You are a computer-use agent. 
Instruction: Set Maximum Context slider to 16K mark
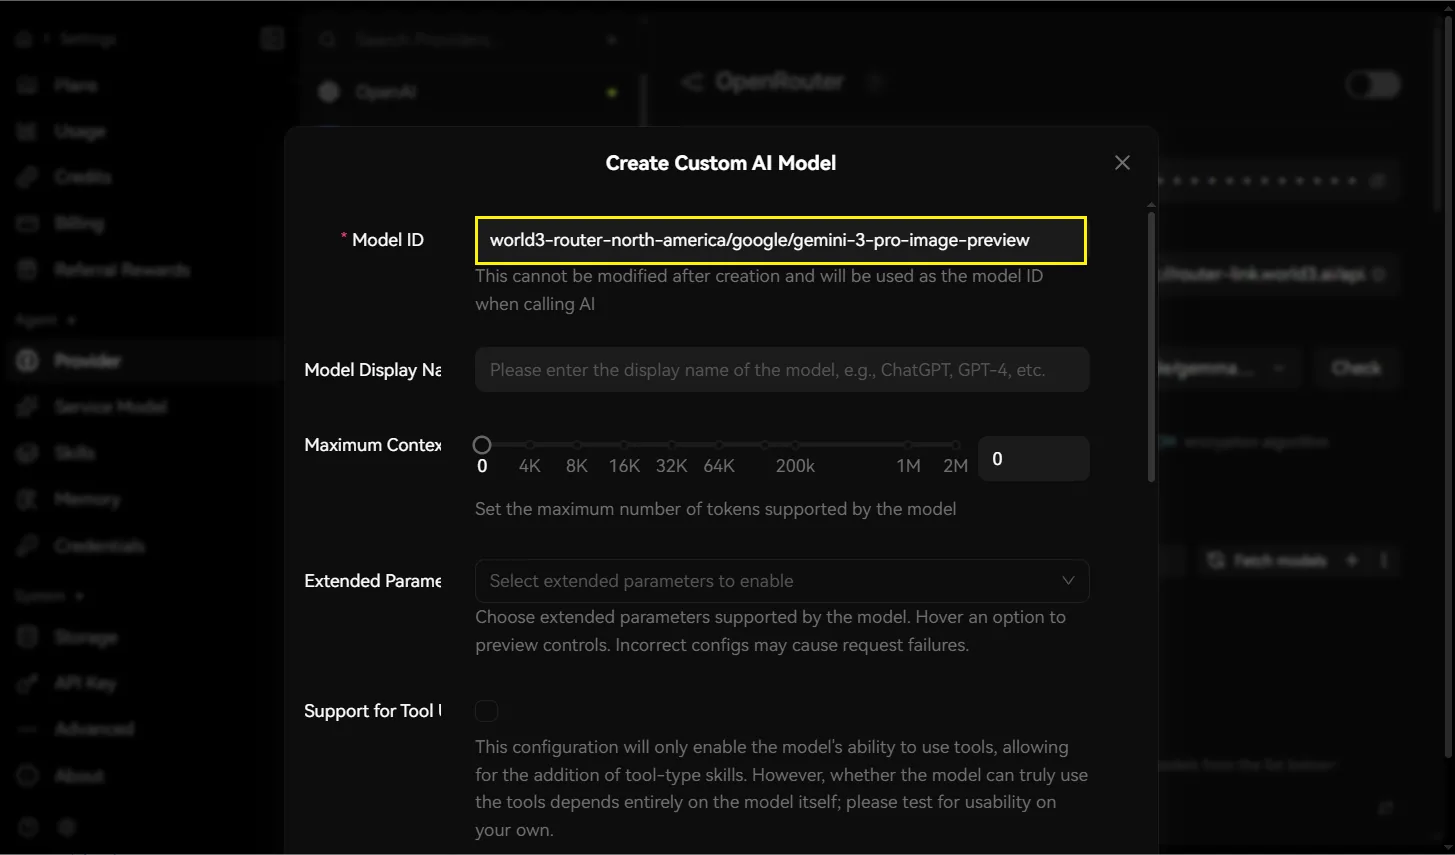624,445
